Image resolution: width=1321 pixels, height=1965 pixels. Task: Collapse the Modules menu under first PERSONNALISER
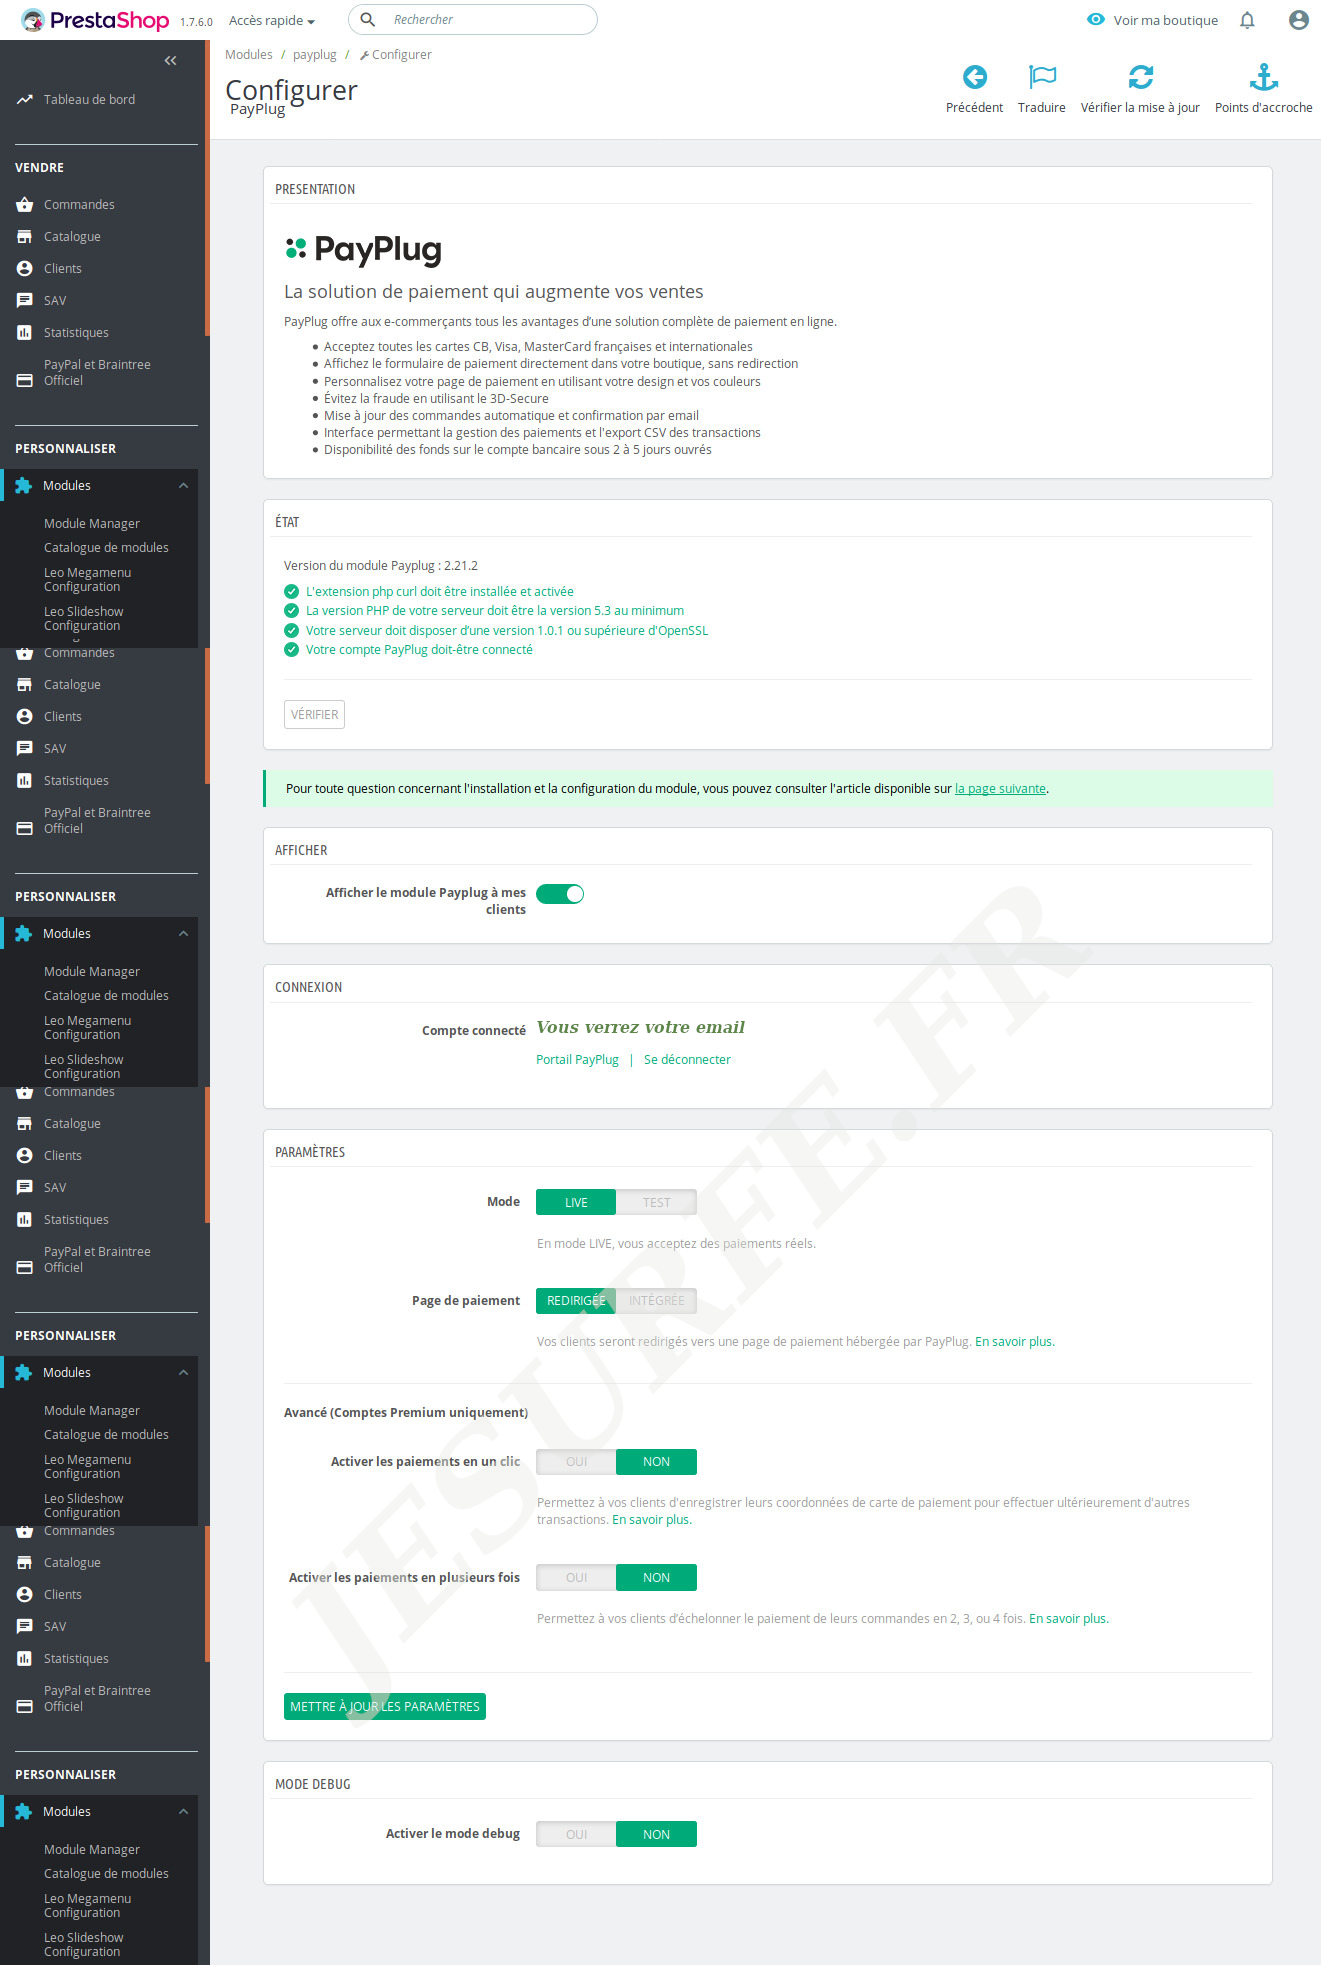click(x=183, y=486)
